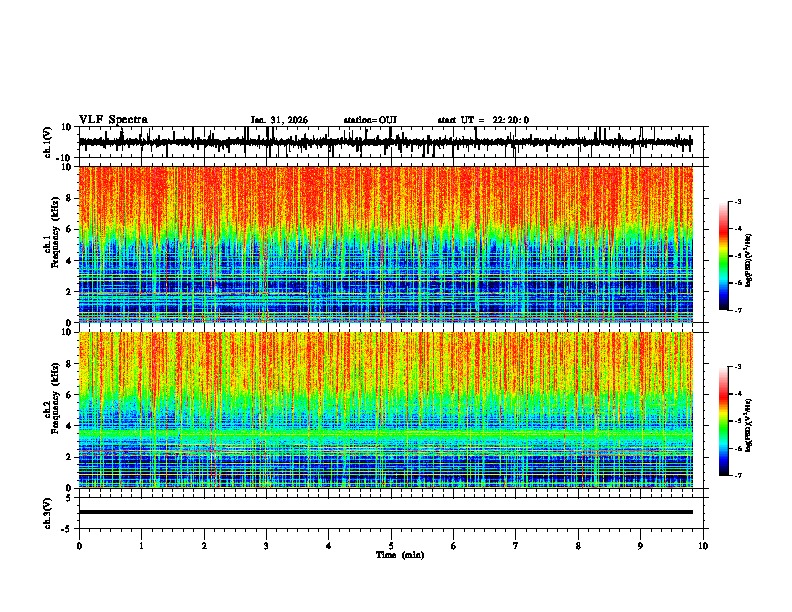
Task: Click the ch.1 log(PSD) colorbar label
Action: coord(749,260)
